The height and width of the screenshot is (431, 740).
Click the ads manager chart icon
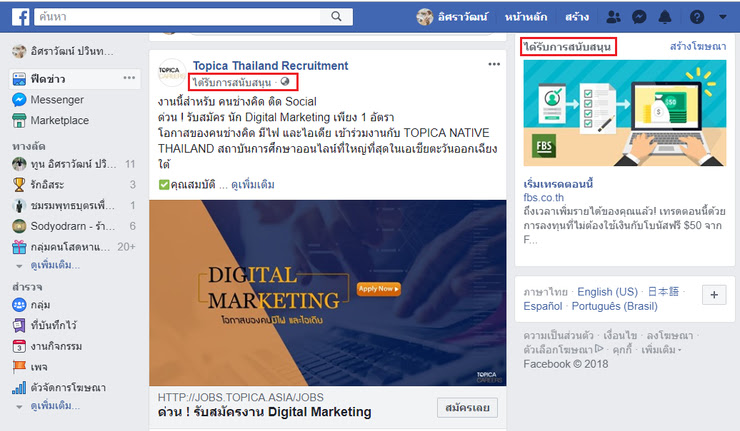[x=19, y=388]
